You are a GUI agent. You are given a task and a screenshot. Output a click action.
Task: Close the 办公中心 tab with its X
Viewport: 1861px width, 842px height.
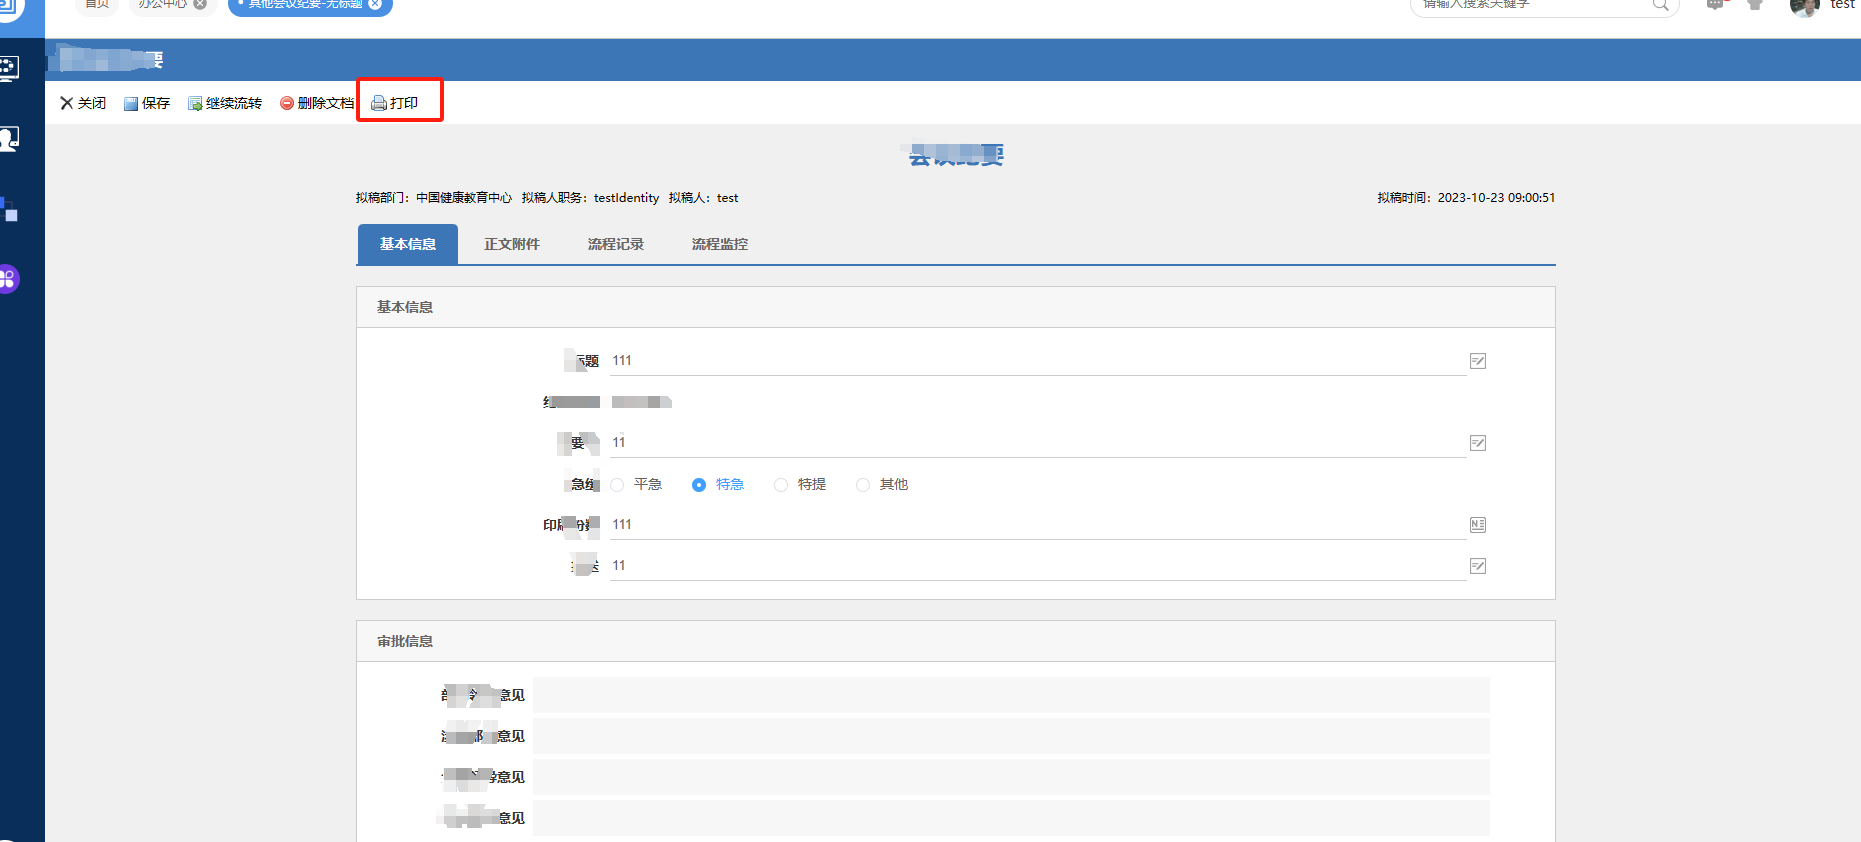pos(200,4)
